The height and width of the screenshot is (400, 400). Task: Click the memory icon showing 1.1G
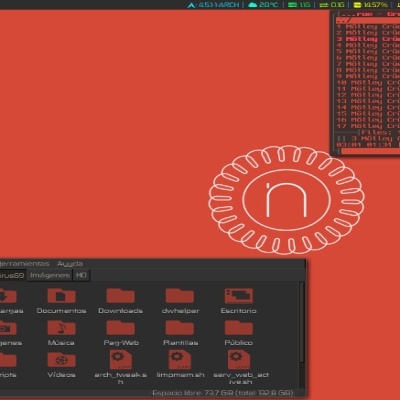coord(292,5)
